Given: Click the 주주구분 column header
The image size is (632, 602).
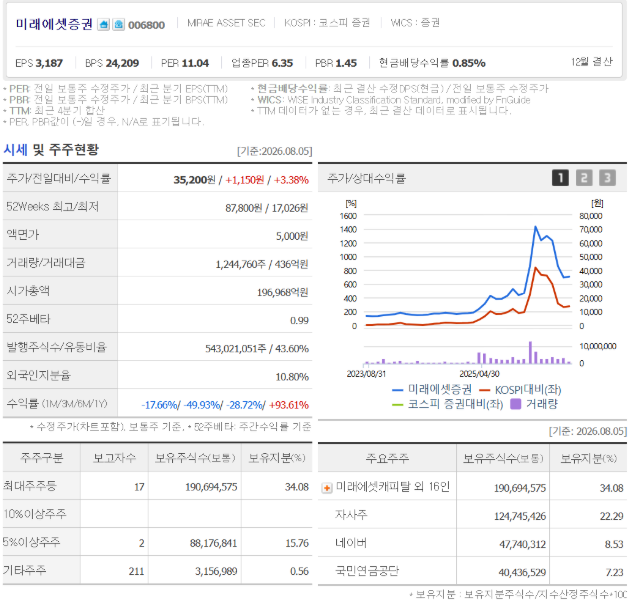Looking at the screenshot, I should click(42, 458).
